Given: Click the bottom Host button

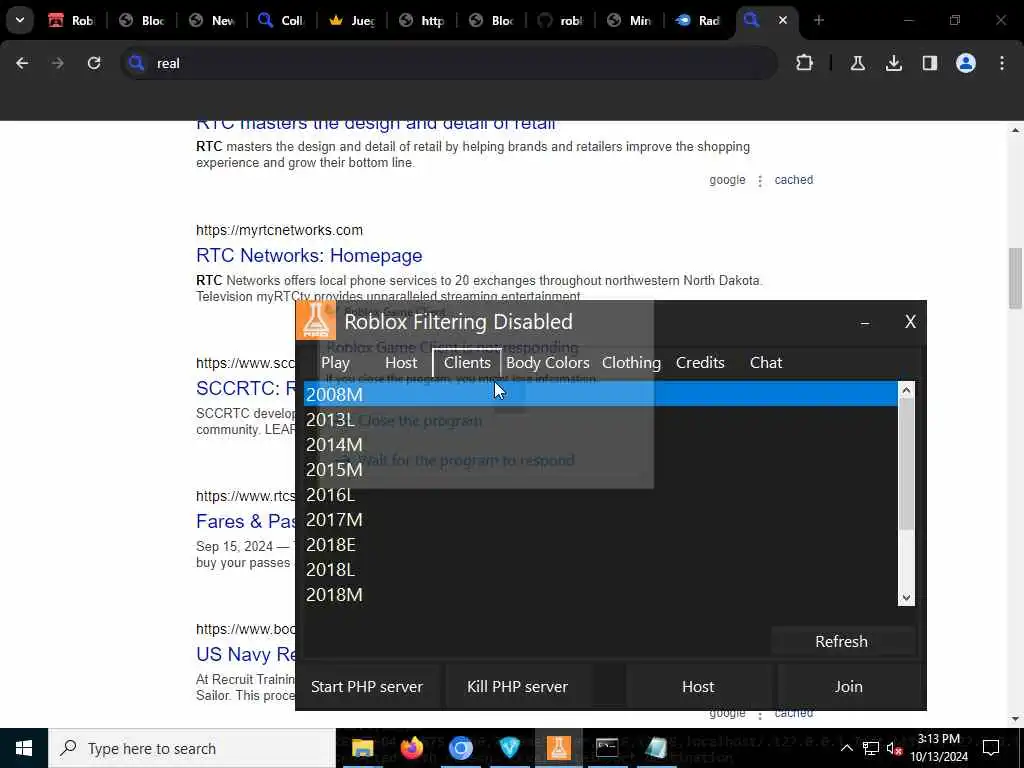Looking at the screenshot, I should coord(697,686).
